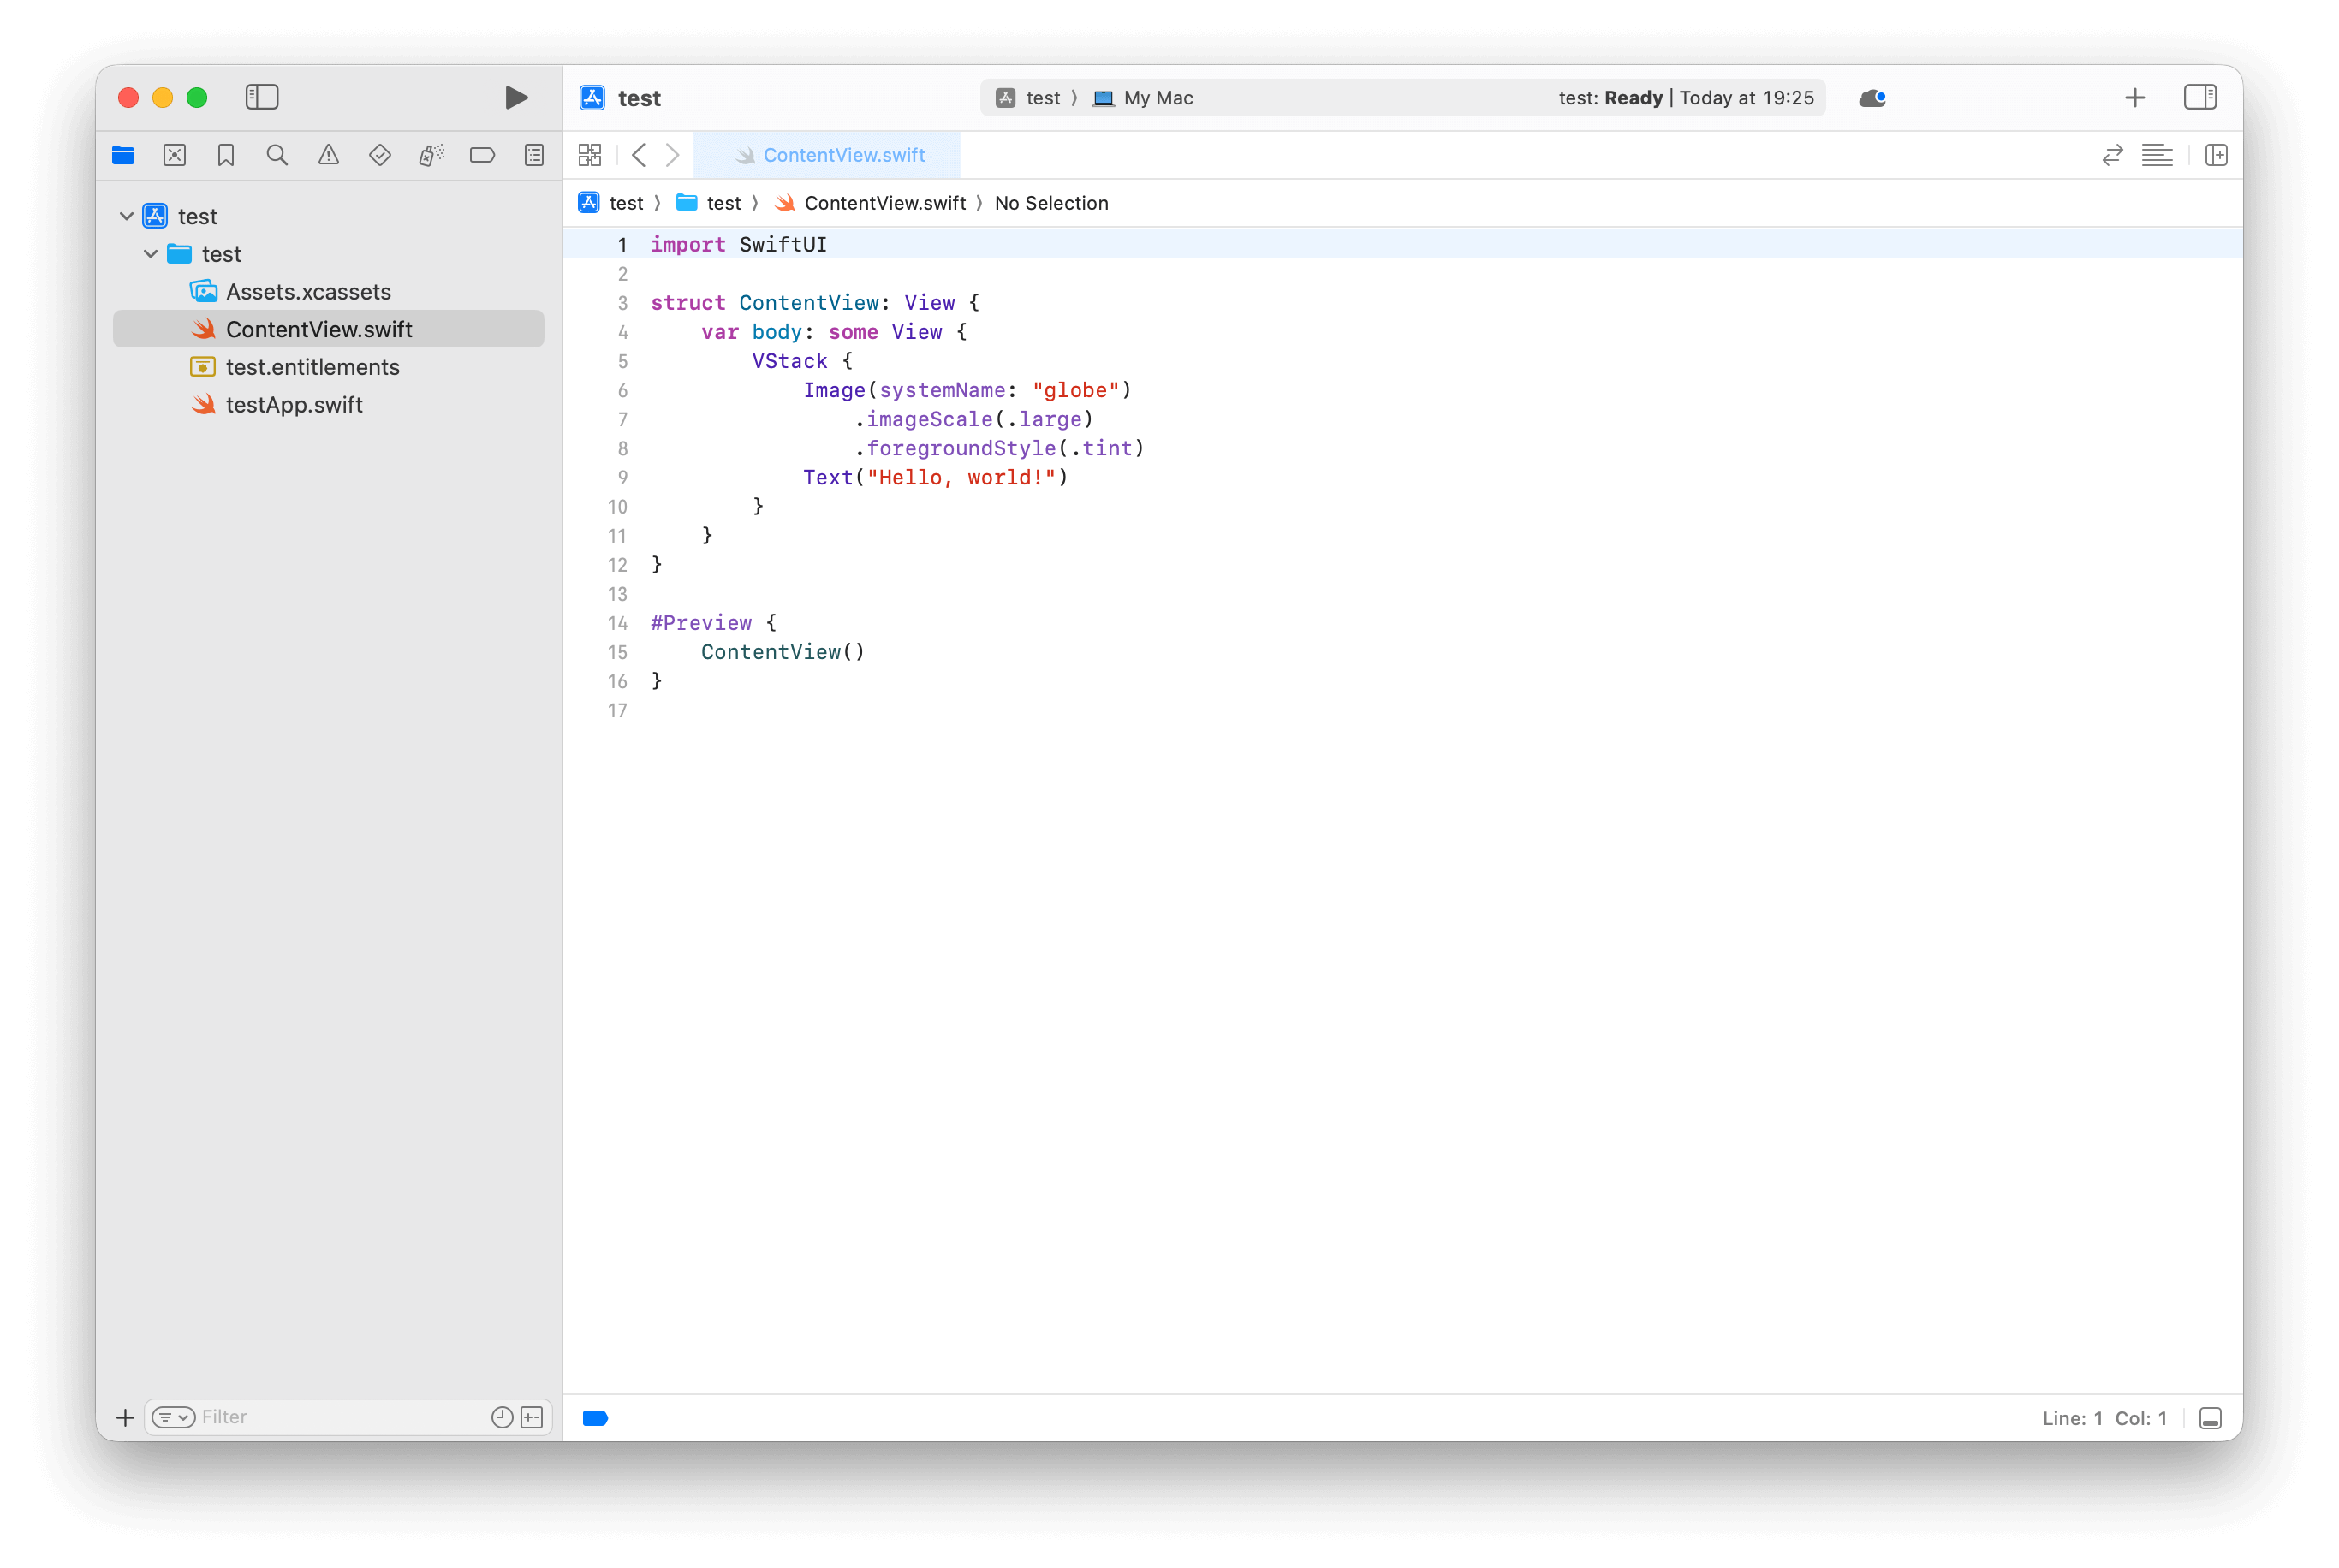Show the Source Control navigator
The width and height of the screenshot is (2339, 1568).
pyautogui.click(x=175, y=155)
